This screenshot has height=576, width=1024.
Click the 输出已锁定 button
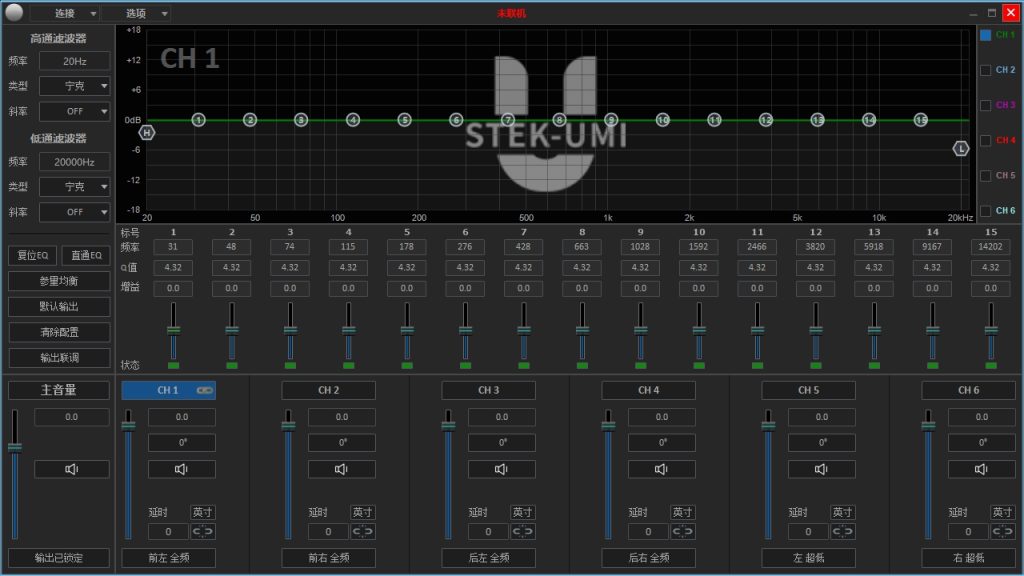click(59, 558)
